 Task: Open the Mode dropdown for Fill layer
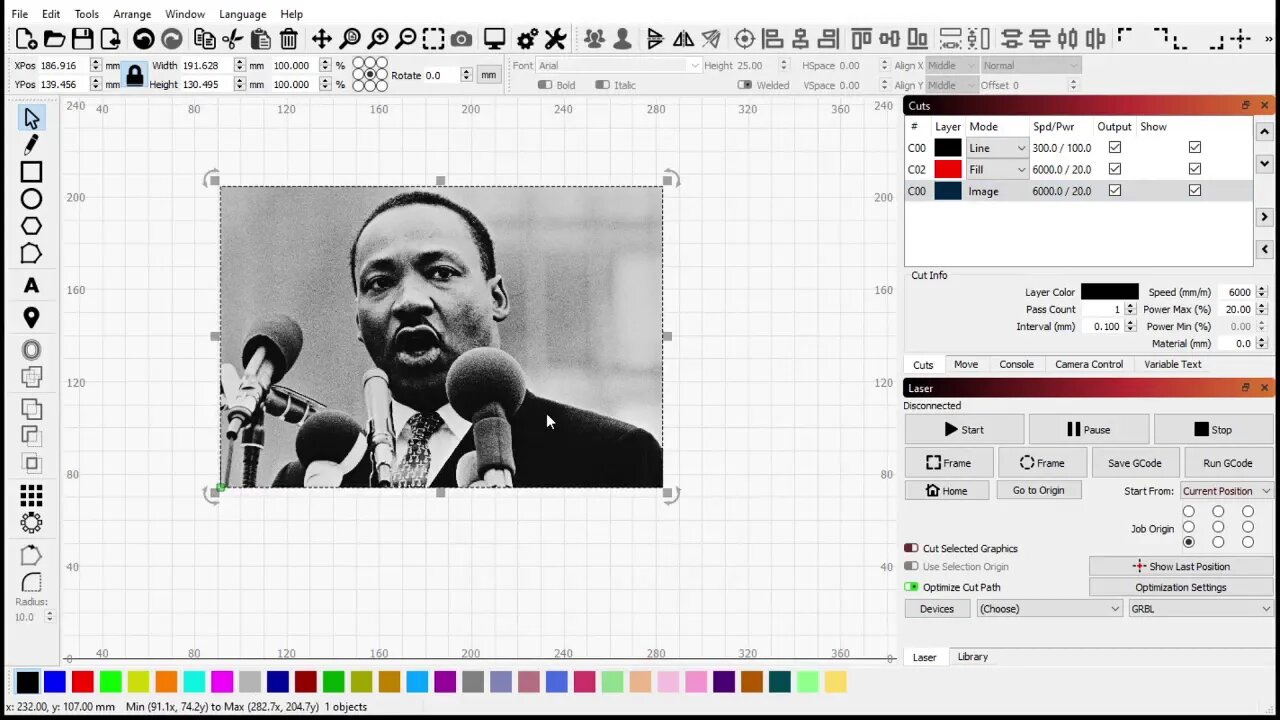tap(997, 170)
